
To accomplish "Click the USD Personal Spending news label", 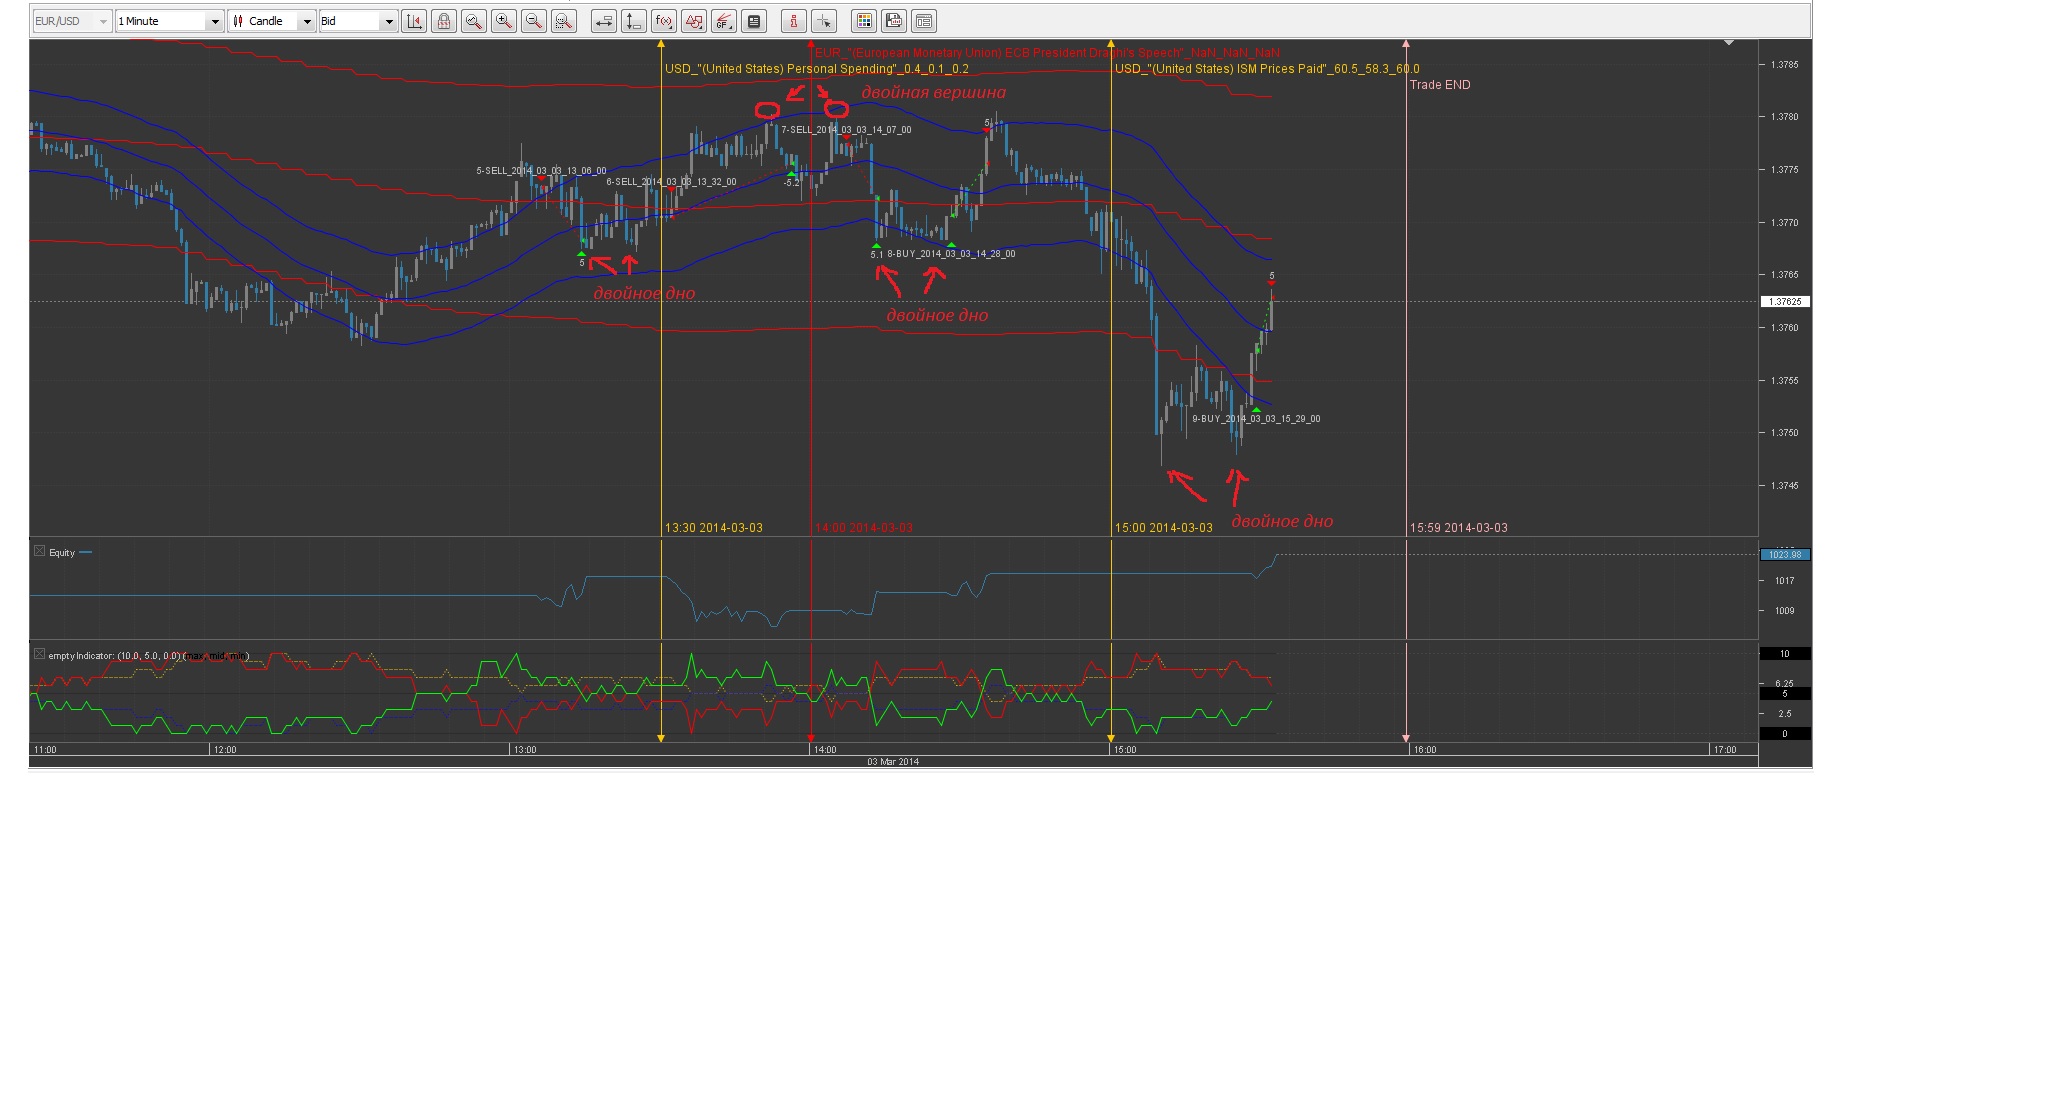I will pos(817,69).
